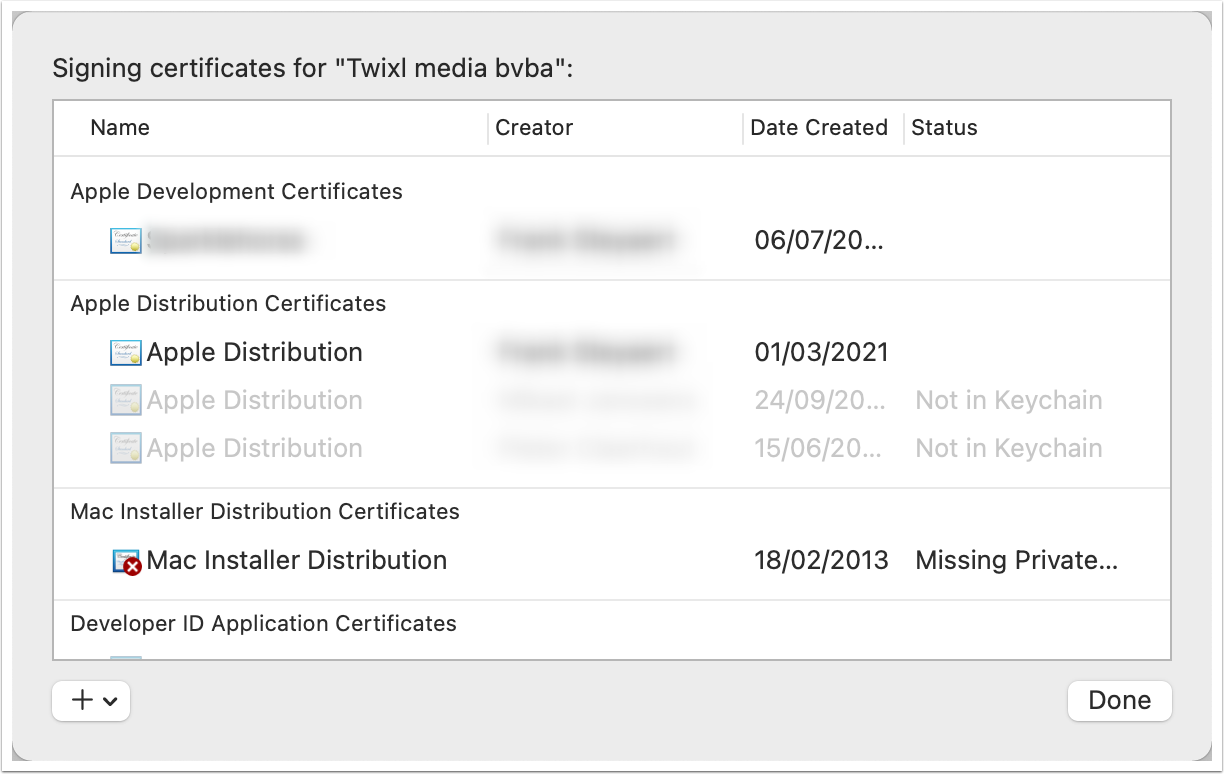Select "Apple Distribution" name dated 01/03/2021
Viewport: 1224px width, 774px height.
click(x=255, y=352)
